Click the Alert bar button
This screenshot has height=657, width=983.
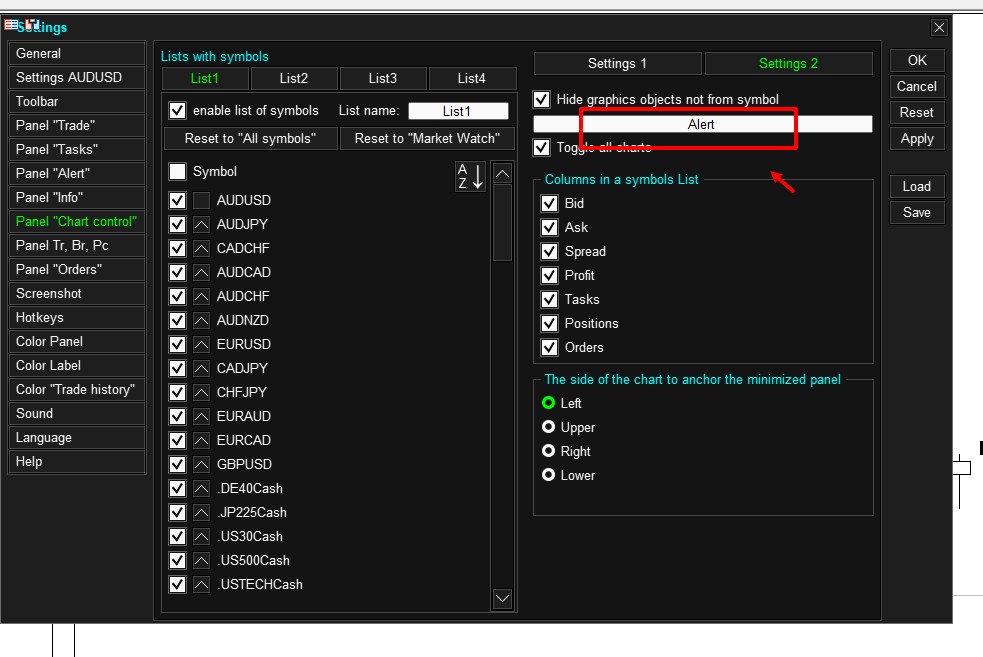pyautogui.click(x=703, y=124)
